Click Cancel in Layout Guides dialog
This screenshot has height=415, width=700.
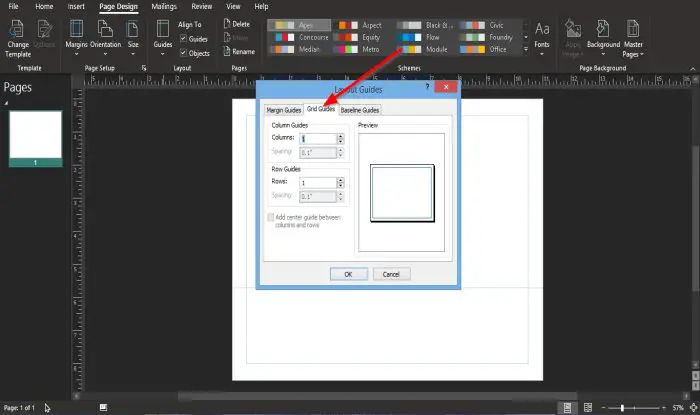coord(391,274)
